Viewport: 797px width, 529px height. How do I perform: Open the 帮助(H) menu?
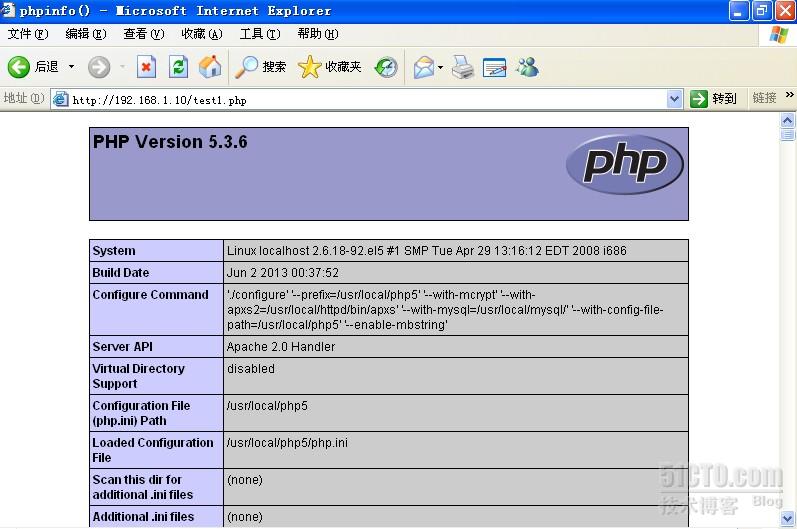(318, 34)
